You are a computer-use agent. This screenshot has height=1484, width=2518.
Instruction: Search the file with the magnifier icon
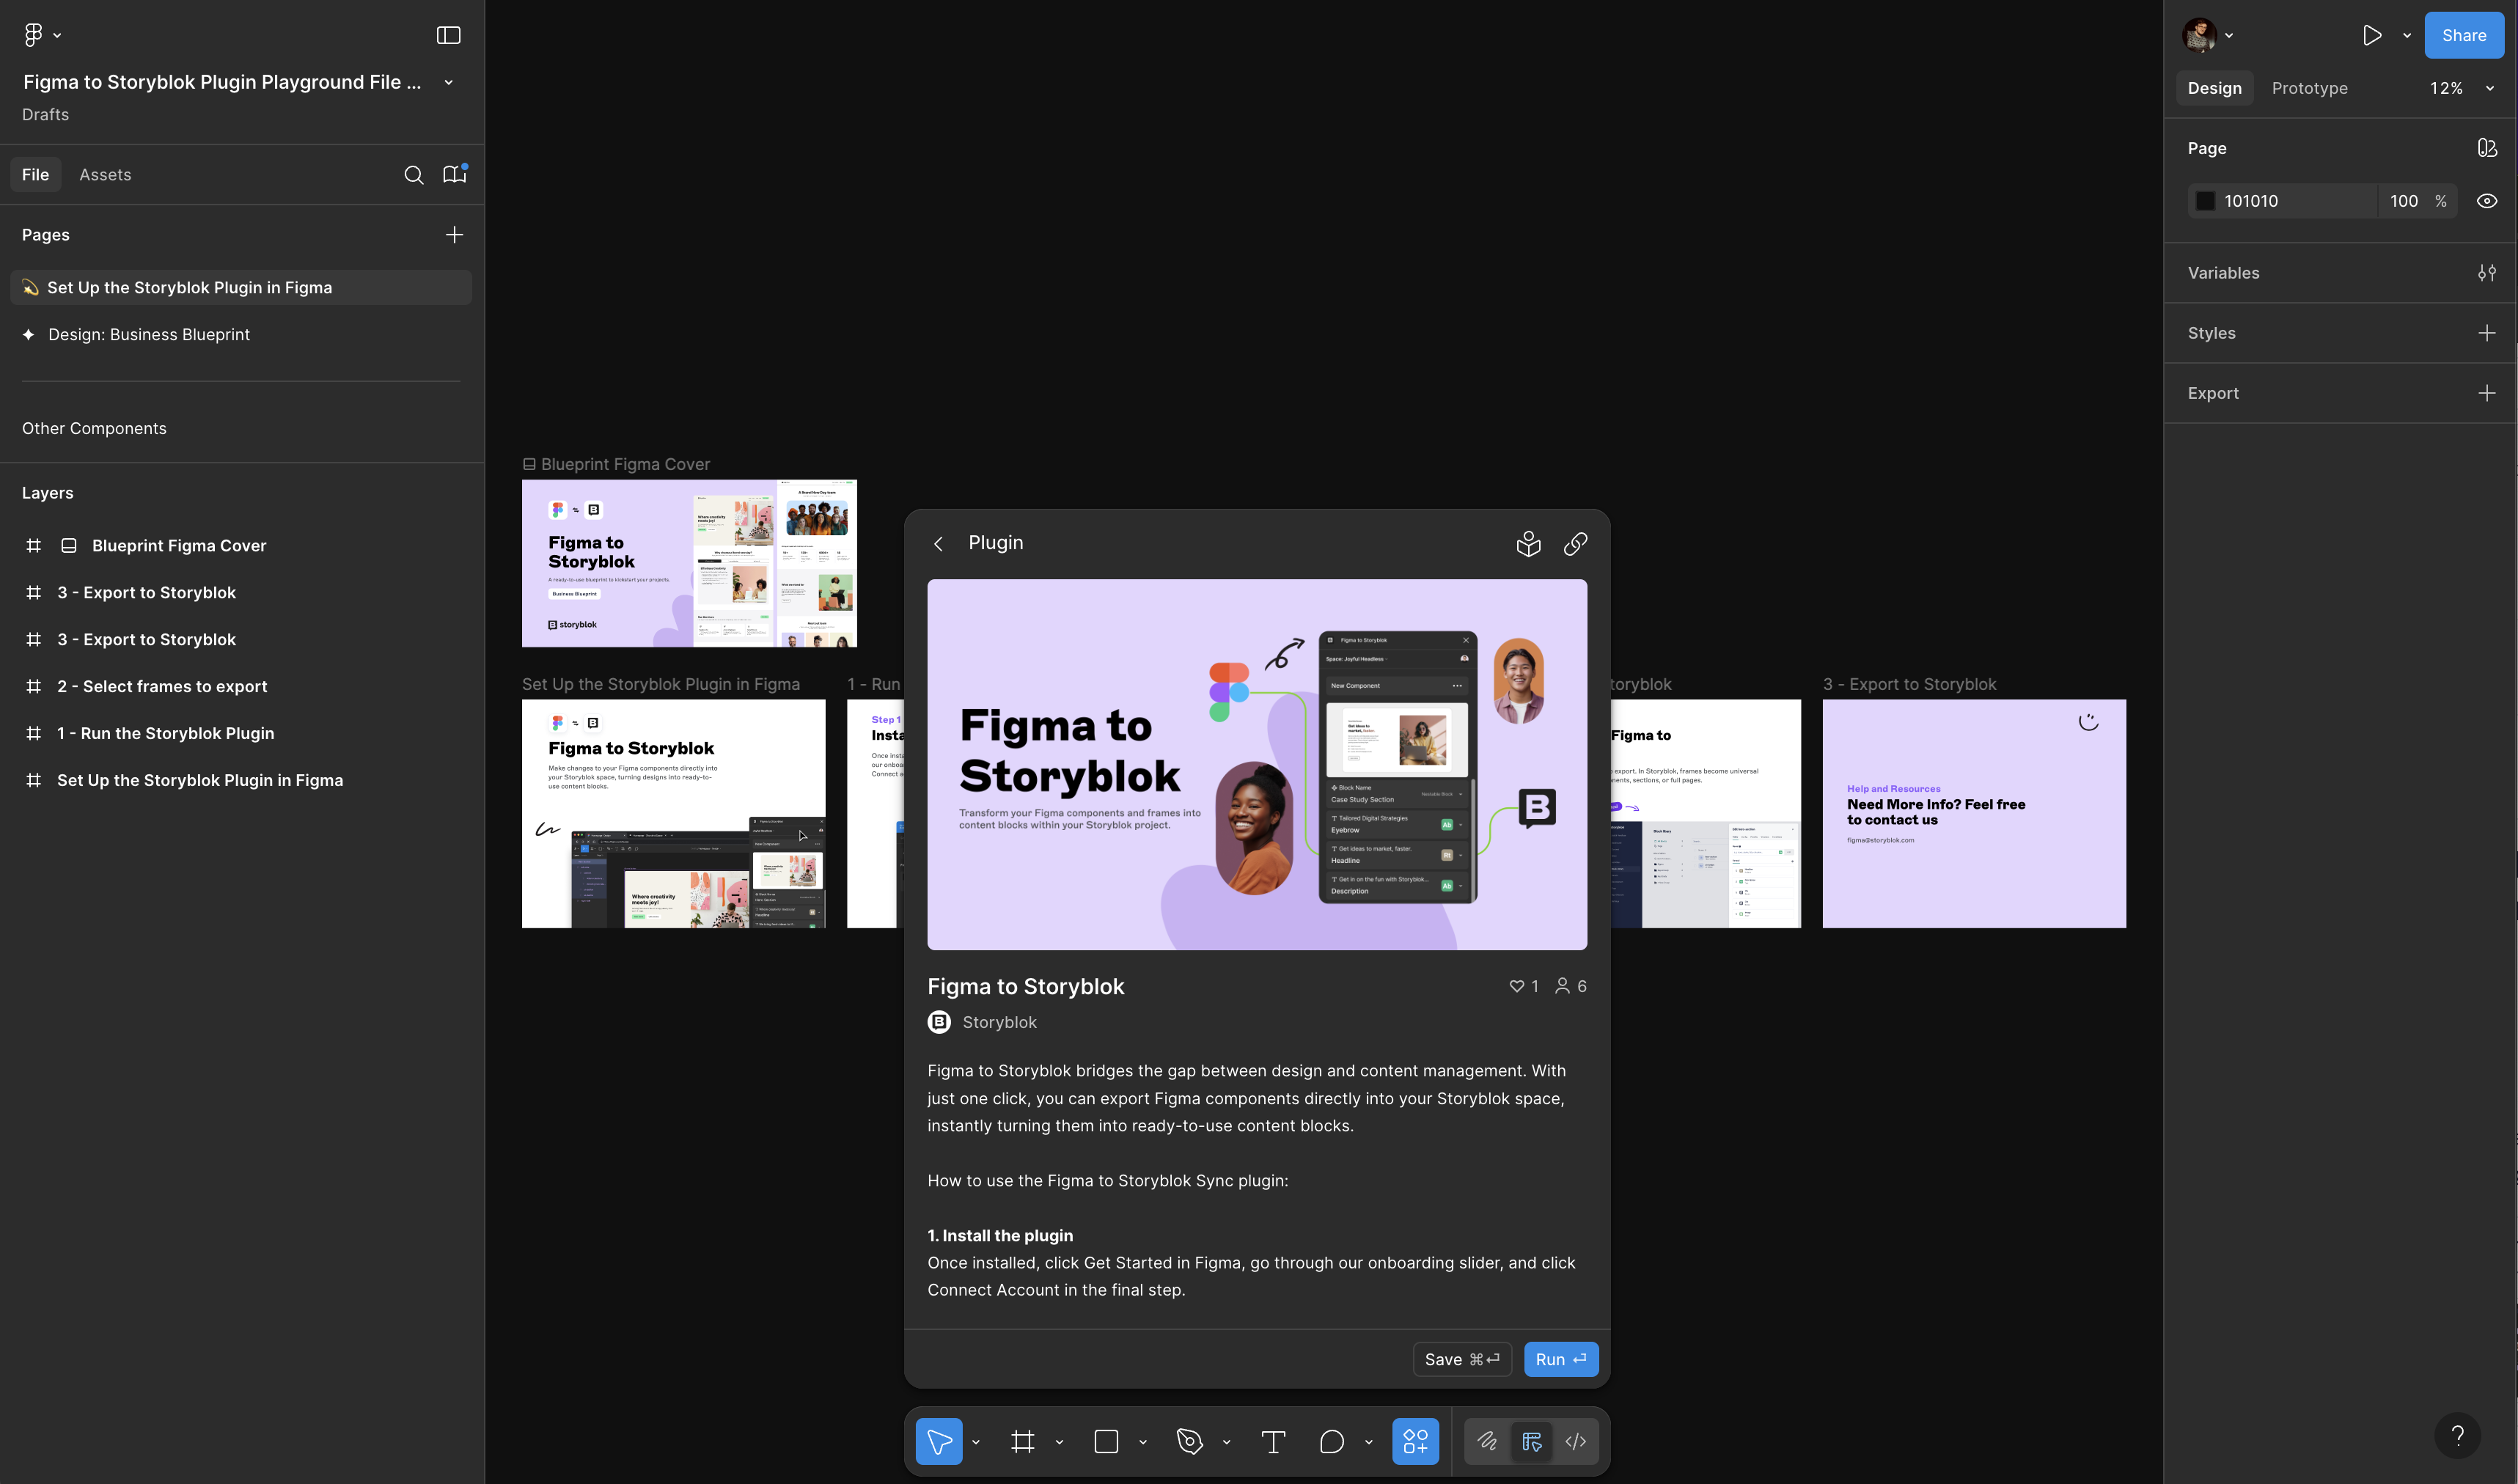coord(413,175)
